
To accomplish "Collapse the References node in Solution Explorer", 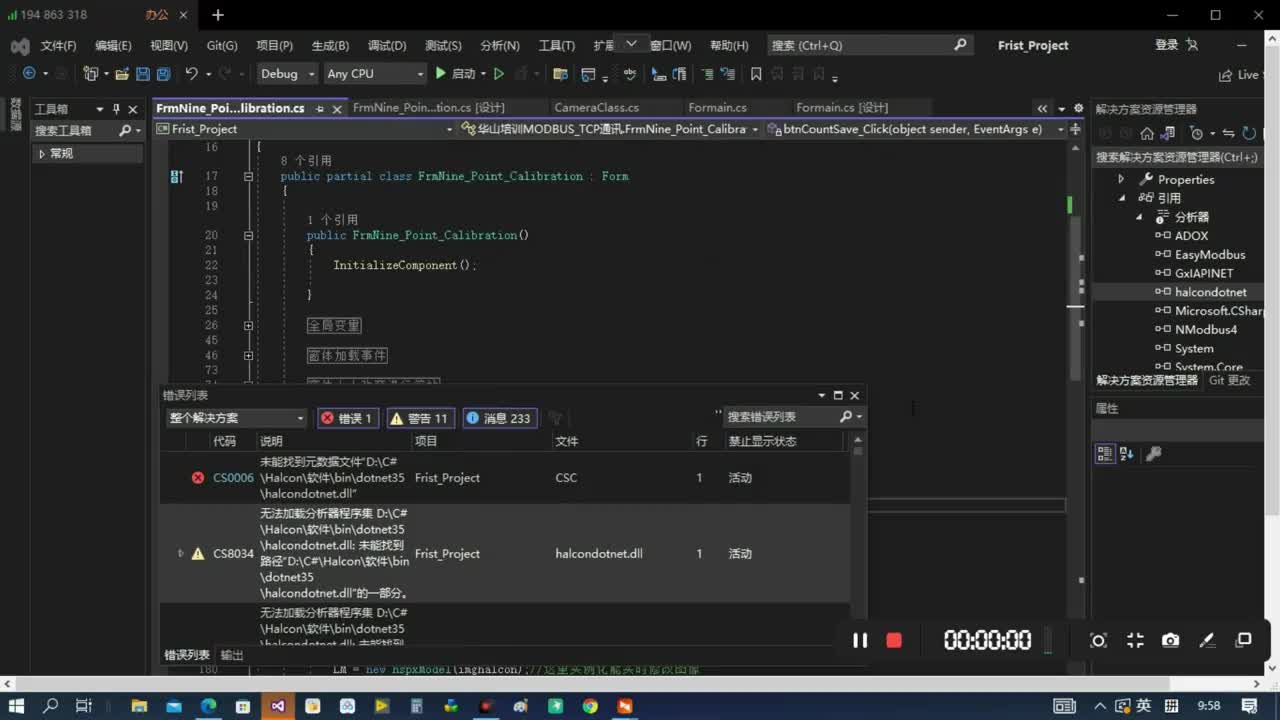I will click(1122, 198).
